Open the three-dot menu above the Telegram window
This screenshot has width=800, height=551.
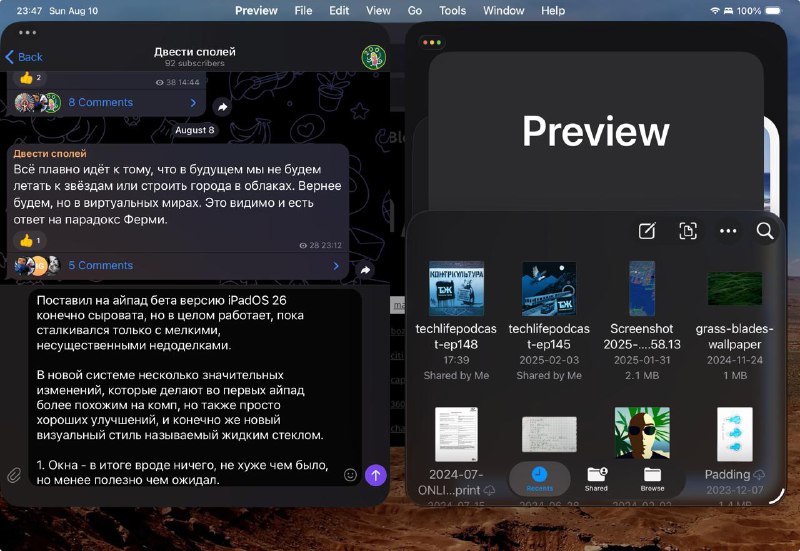27,33
